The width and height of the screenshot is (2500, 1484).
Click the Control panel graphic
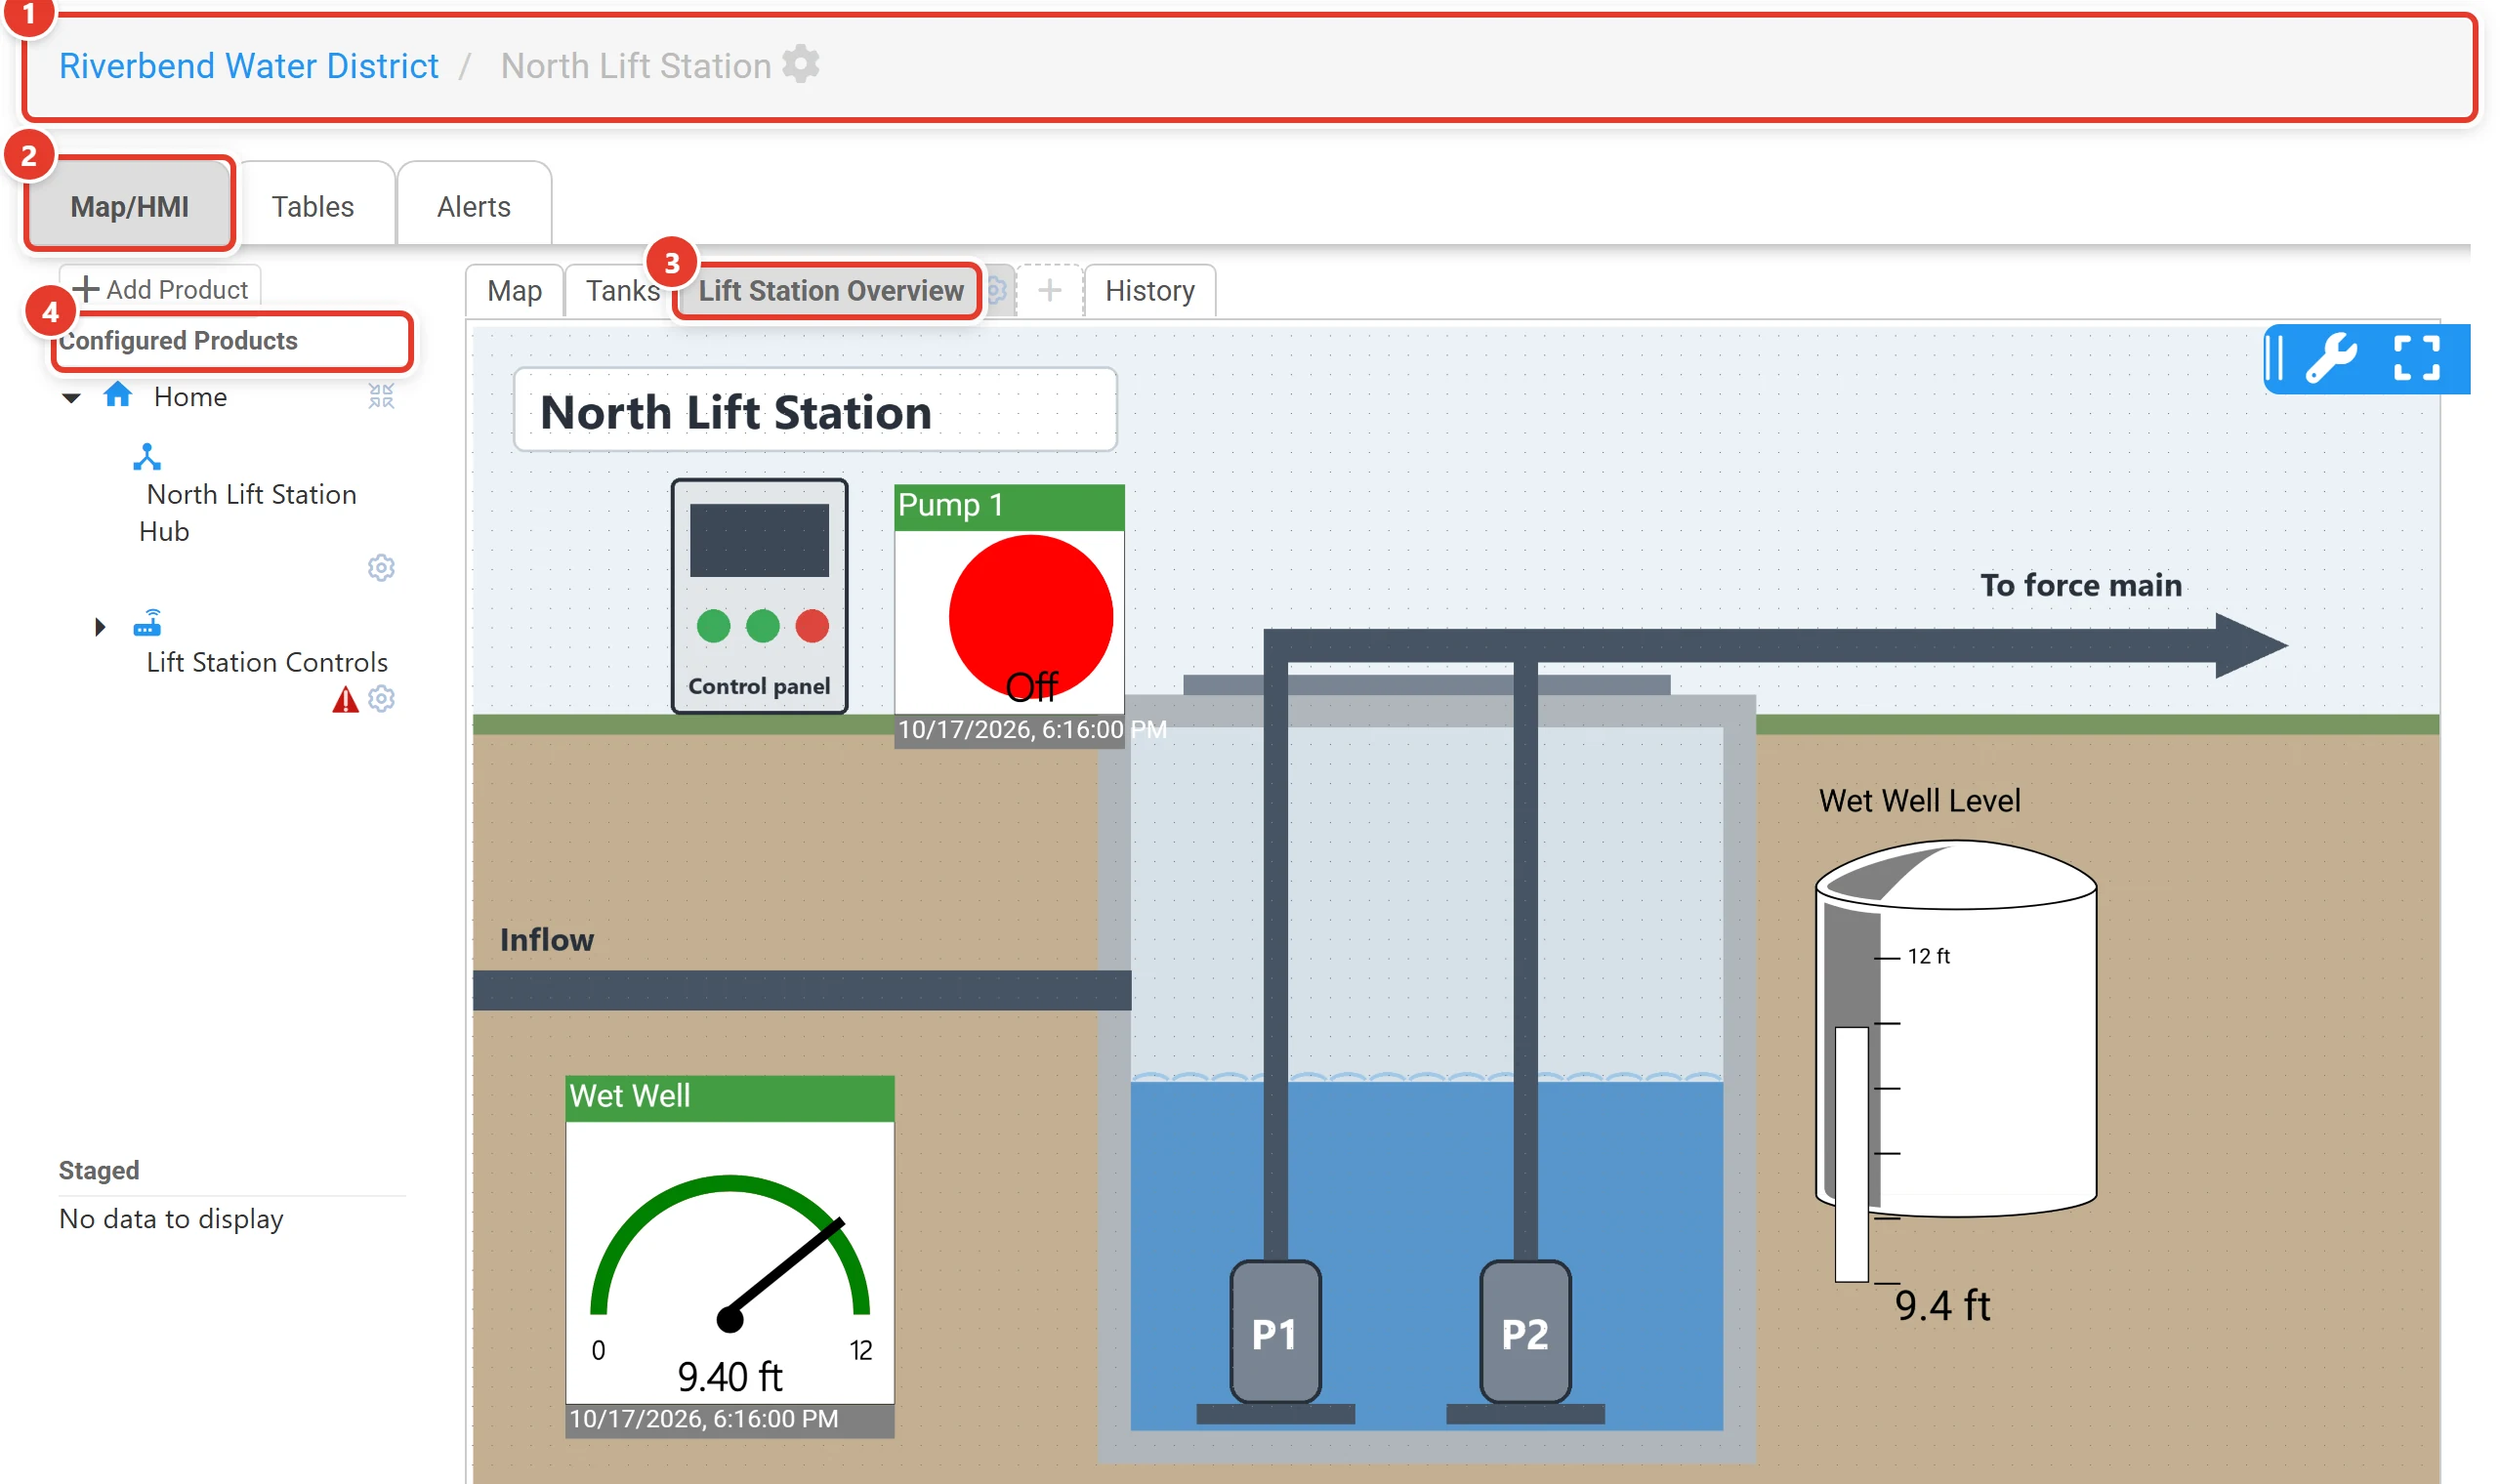click(x=759, y=596)
